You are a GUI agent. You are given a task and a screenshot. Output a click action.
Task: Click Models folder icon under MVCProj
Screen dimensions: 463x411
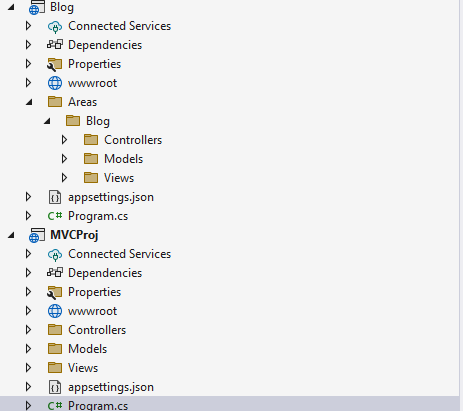point(55,349)
